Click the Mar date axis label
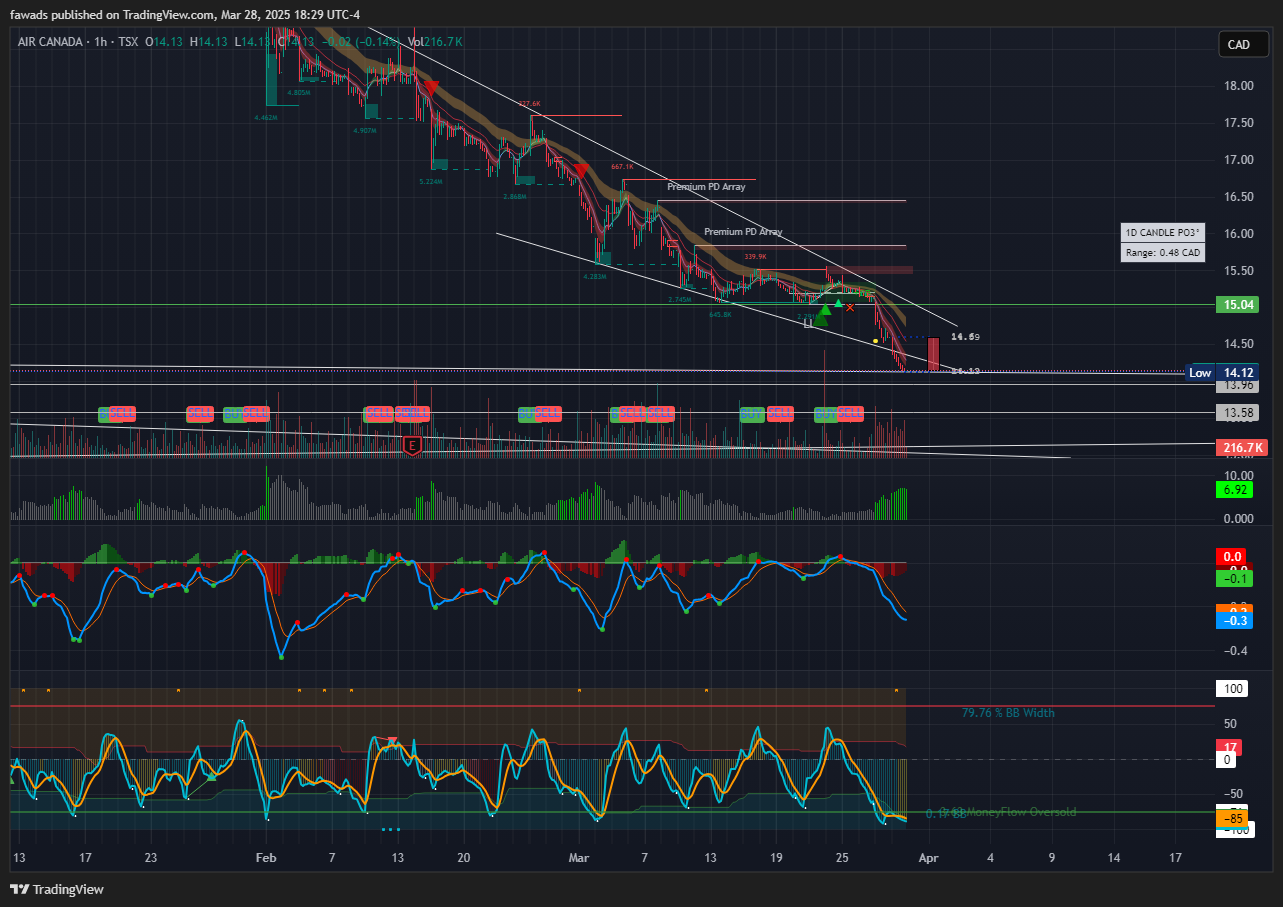This screenshot has width=1283, height=907. click(580, 858)
